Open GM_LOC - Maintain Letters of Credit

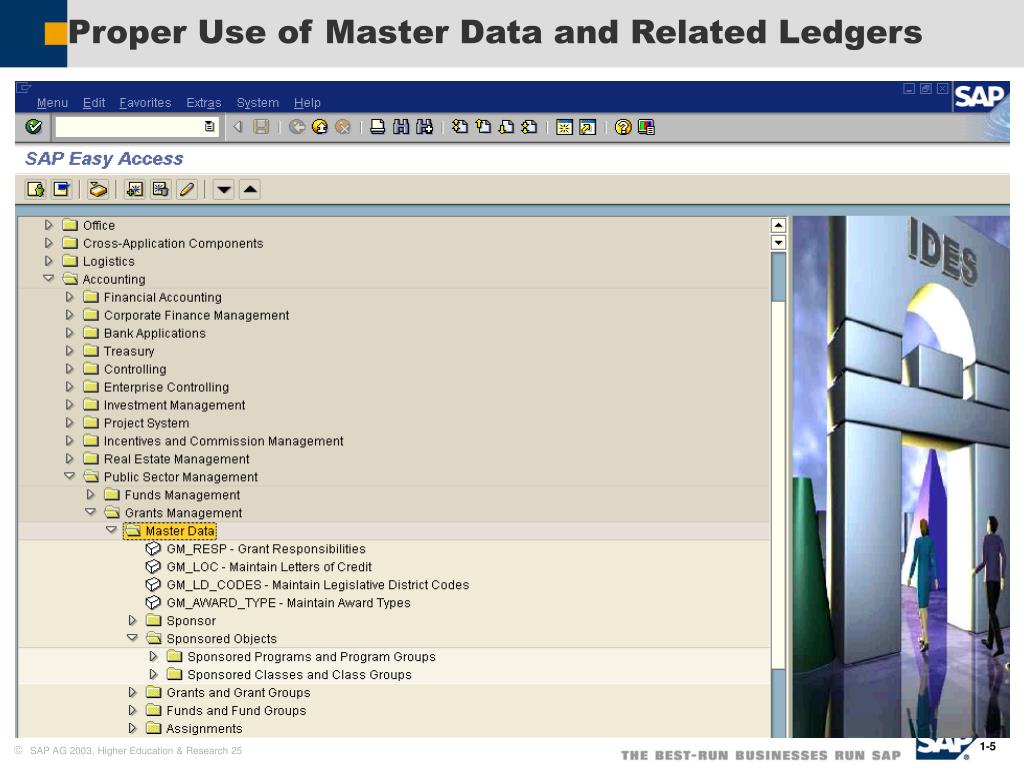(x=269, y=567)
